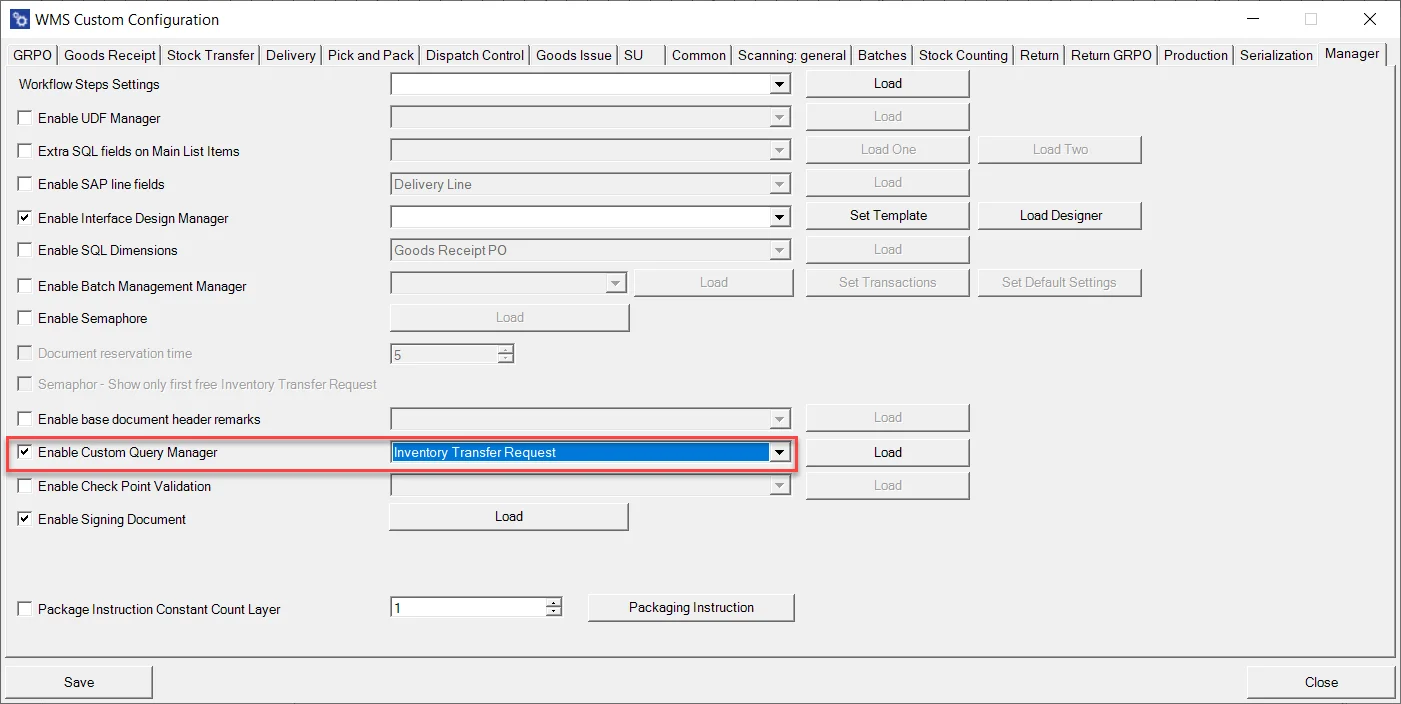
Task: Increment the document reservation time spinner
Action: [x=506, y=349]
